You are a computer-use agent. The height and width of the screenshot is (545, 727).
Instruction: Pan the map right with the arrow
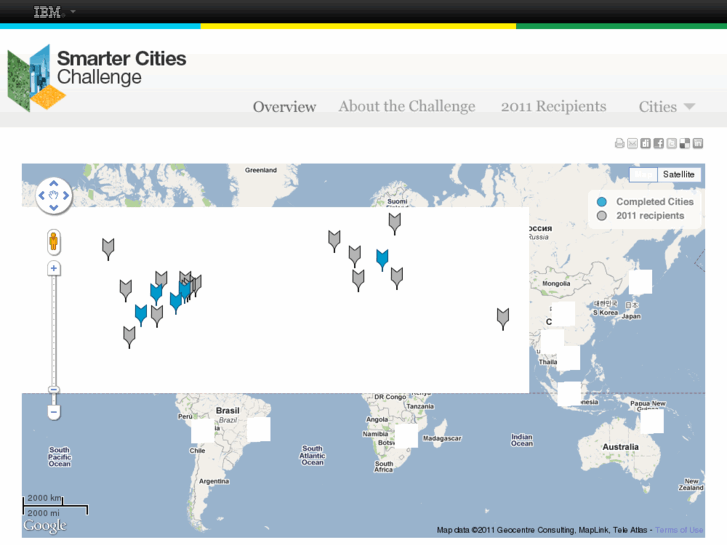(66, 195)
